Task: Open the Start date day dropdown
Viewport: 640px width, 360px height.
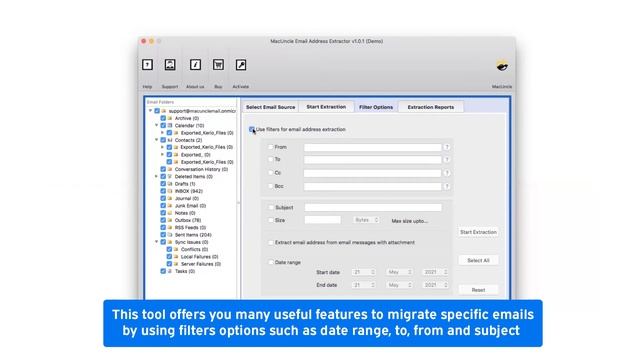Action: [364, 272]
